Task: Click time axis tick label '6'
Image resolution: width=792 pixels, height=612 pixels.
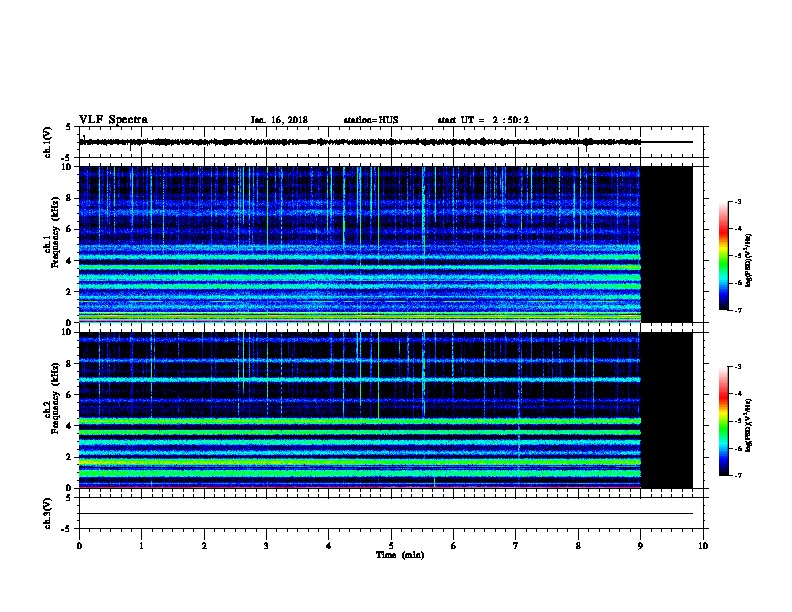Action: click(454, 545)
